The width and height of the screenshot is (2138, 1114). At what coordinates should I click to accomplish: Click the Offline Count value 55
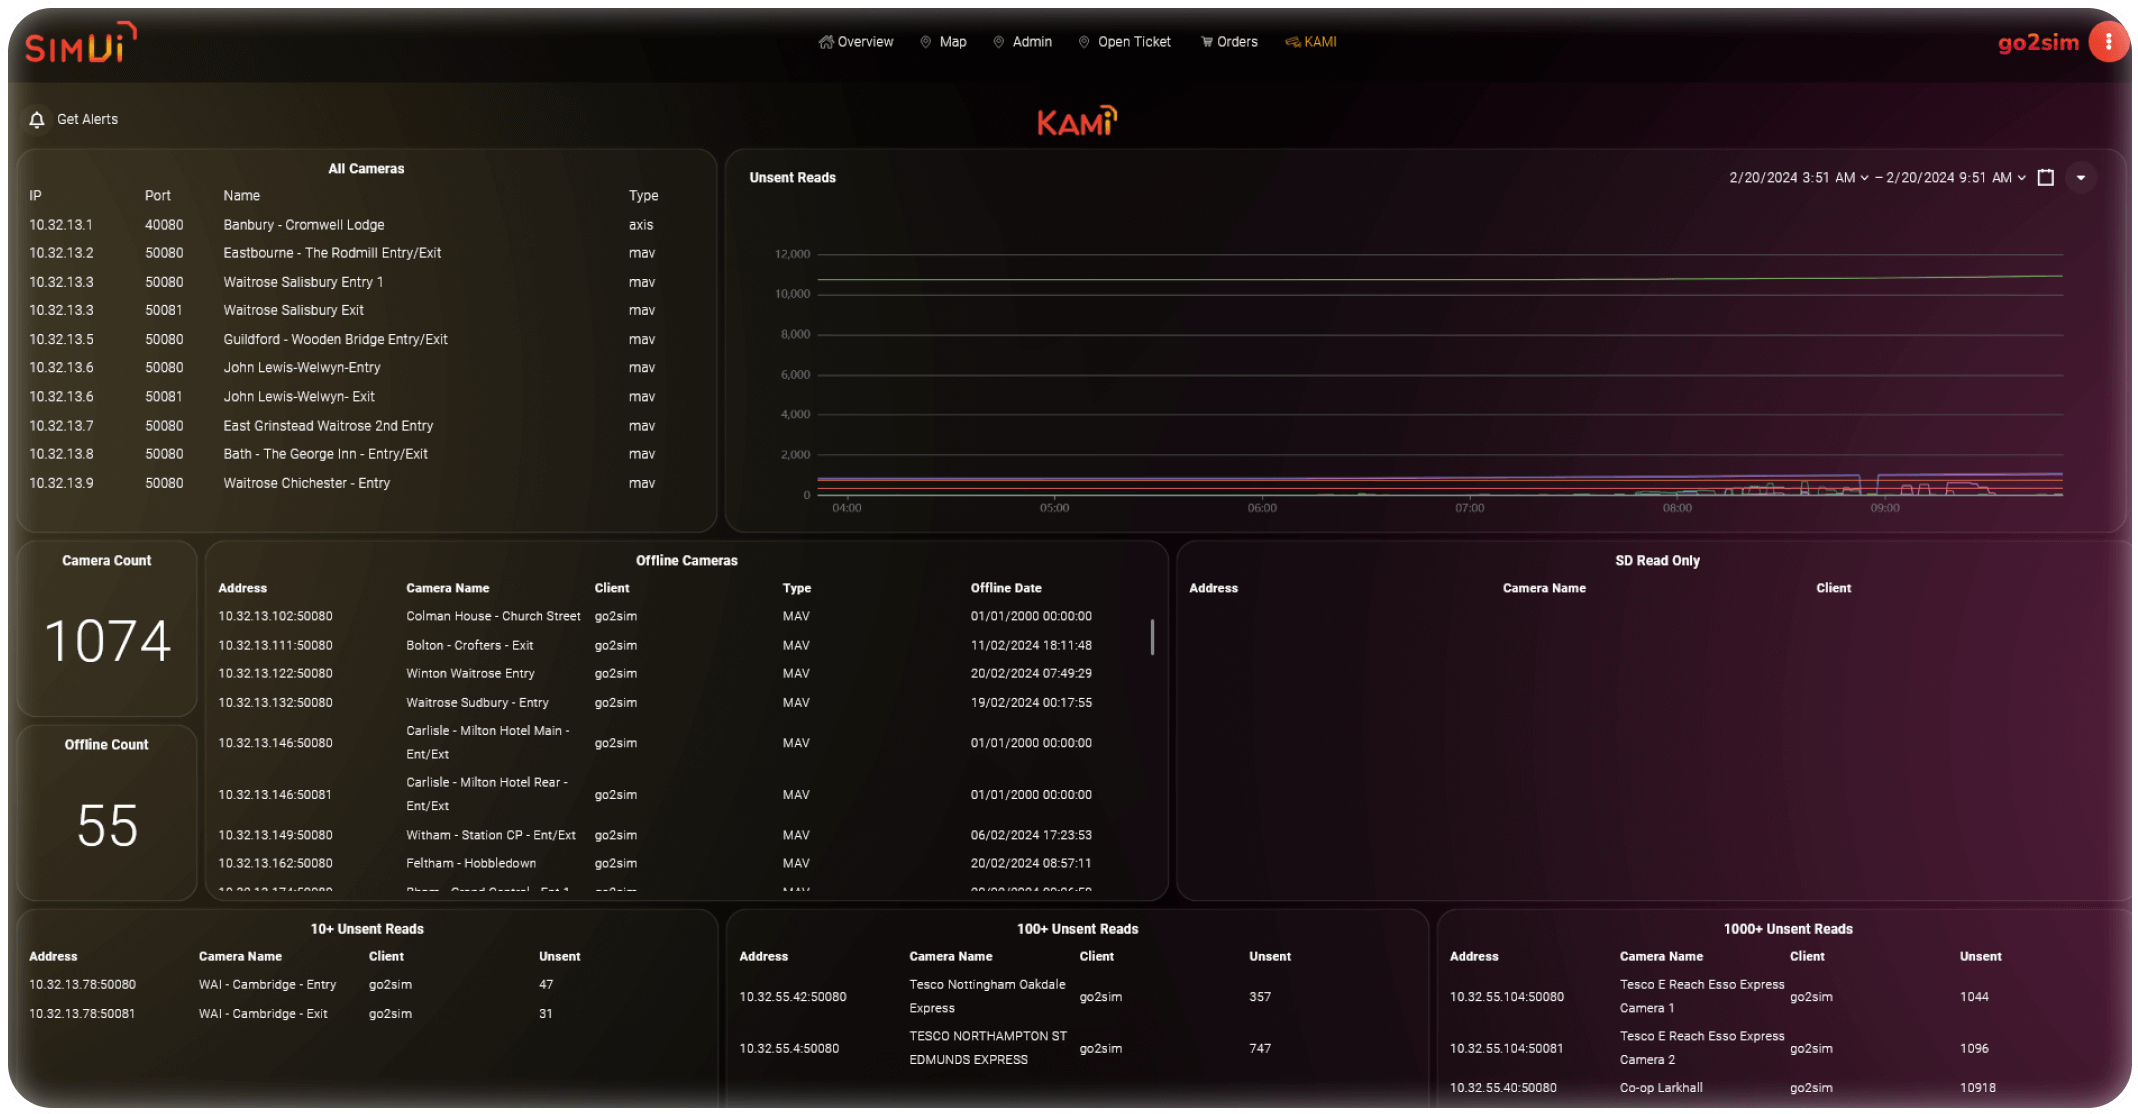107,826
